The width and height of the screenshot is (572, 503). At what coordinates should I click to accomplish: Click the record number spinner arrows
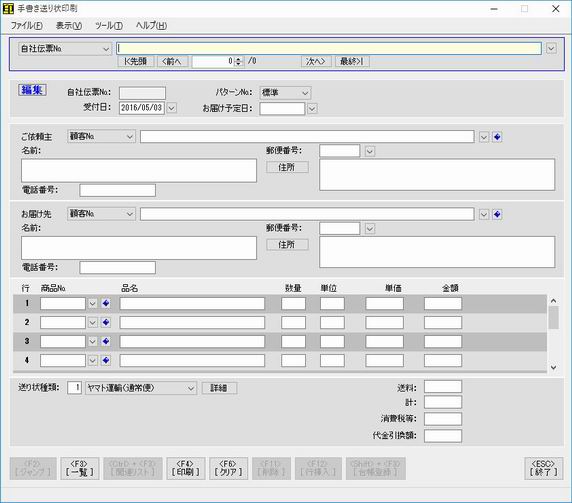[x=238, y=61]
